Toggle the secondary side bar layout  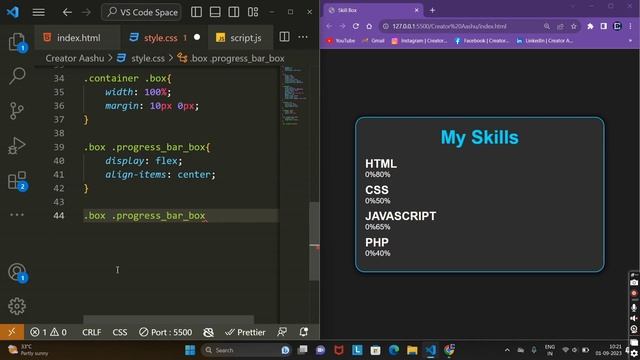(234, 12)
